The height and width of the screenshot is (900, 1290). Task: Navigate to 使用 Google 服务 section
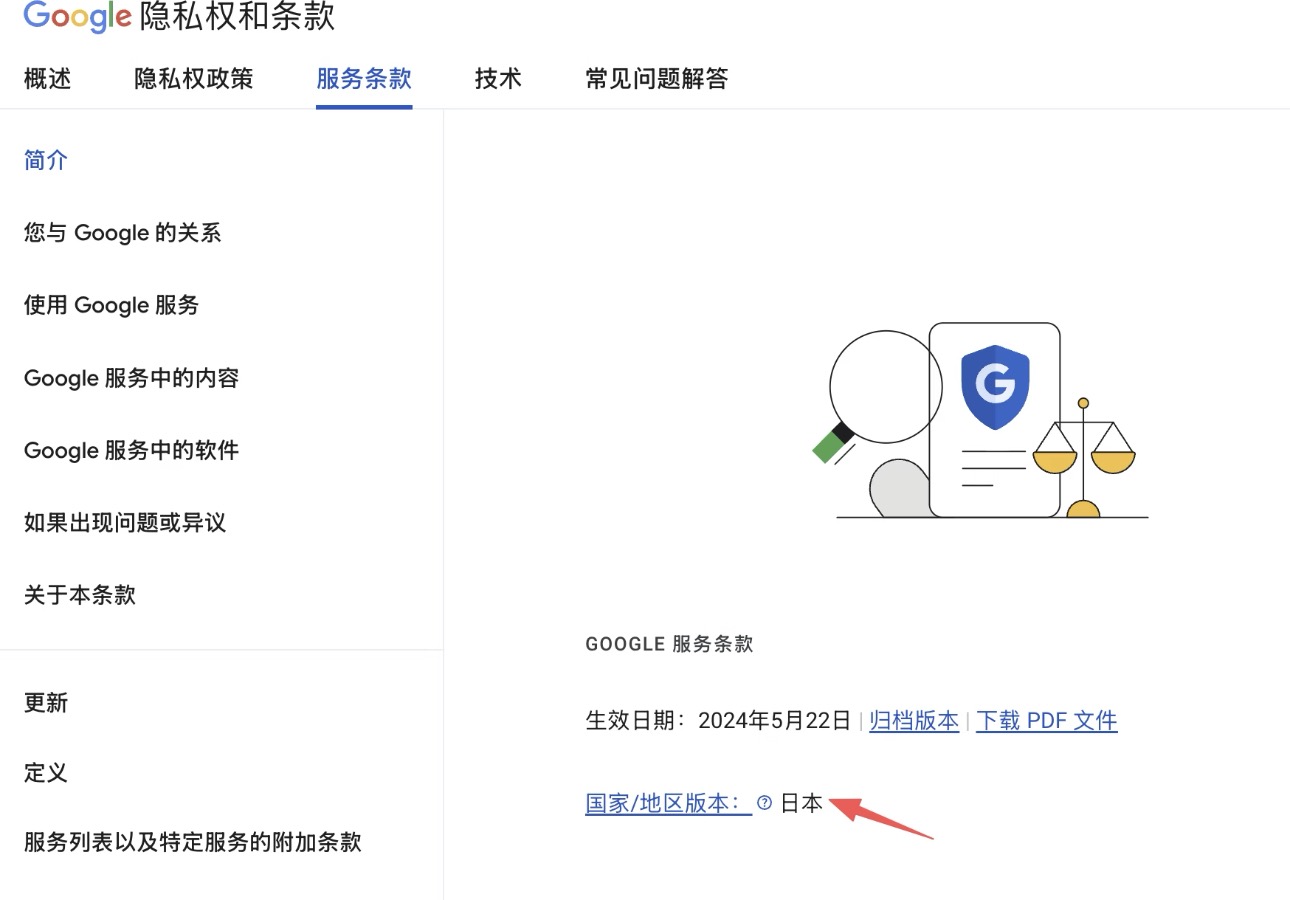pos(111,305)
